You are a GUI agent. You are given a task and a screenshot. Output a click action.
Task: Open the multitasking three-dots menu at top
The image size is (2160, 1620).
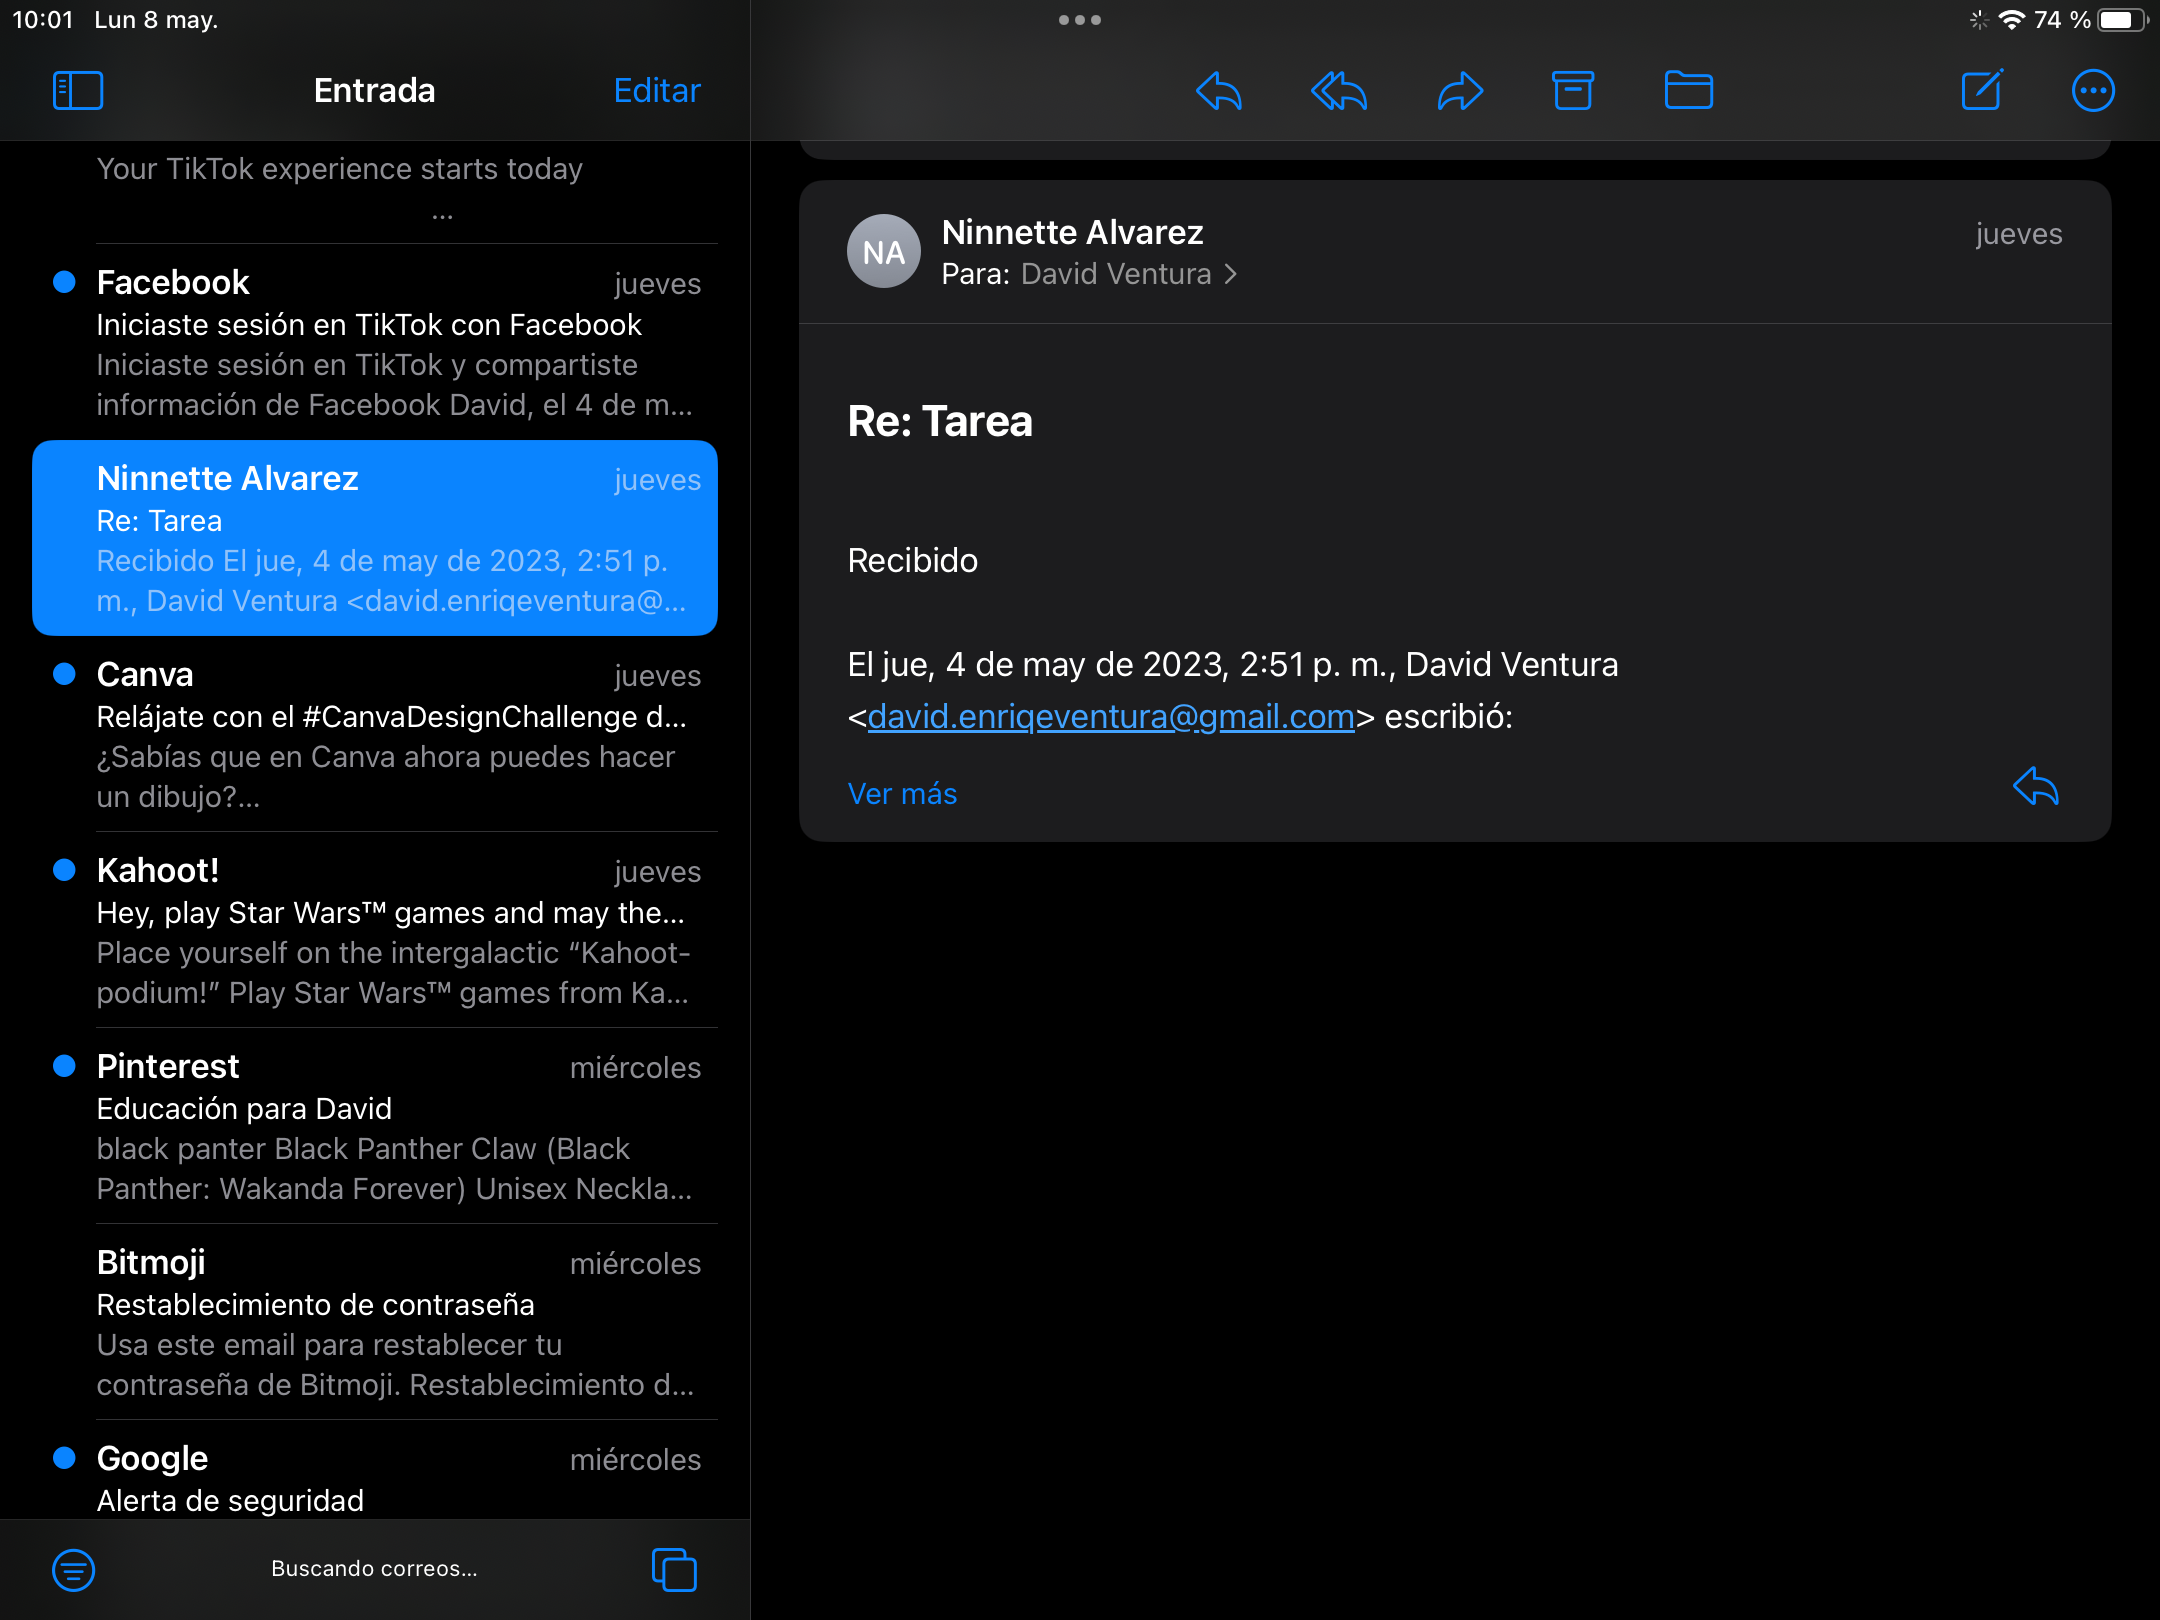click(x=1080, y=20)
